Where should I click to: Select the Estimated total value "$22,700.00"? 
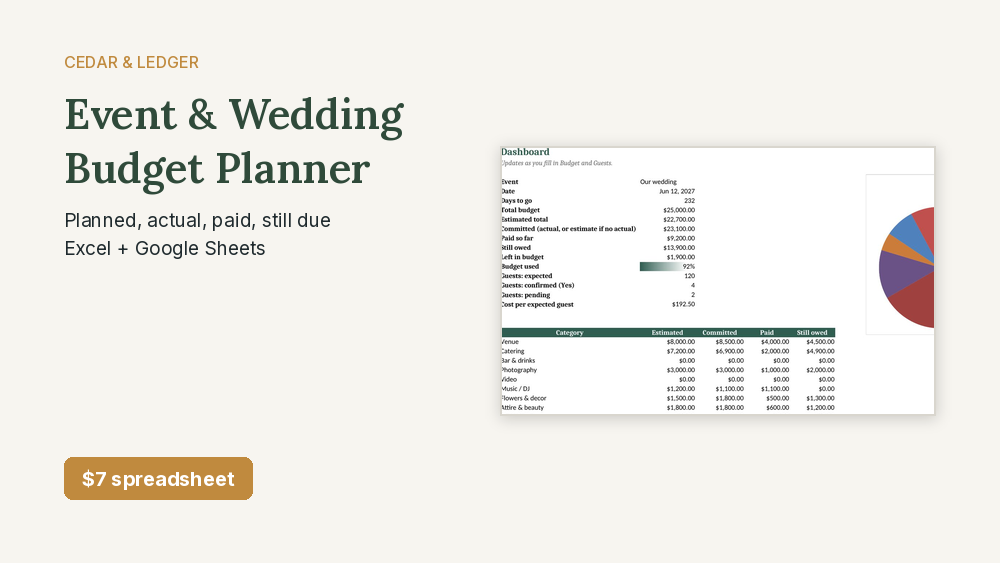pos(679,219)
